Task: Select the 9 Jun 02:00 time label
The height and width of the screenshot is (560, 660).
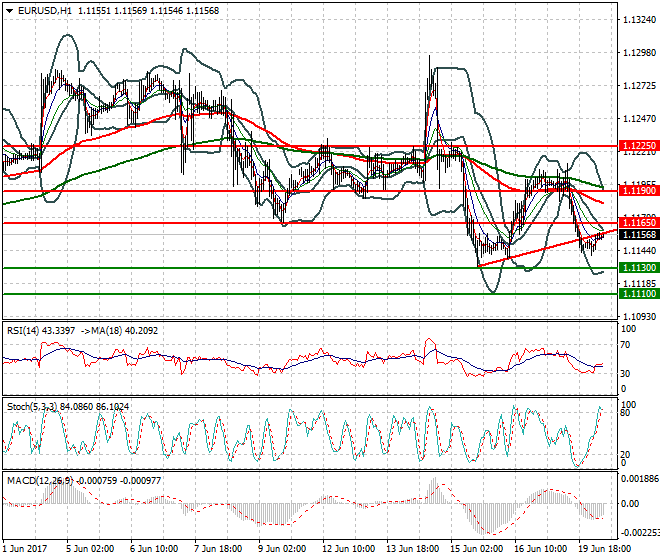Action: [281, 549]
